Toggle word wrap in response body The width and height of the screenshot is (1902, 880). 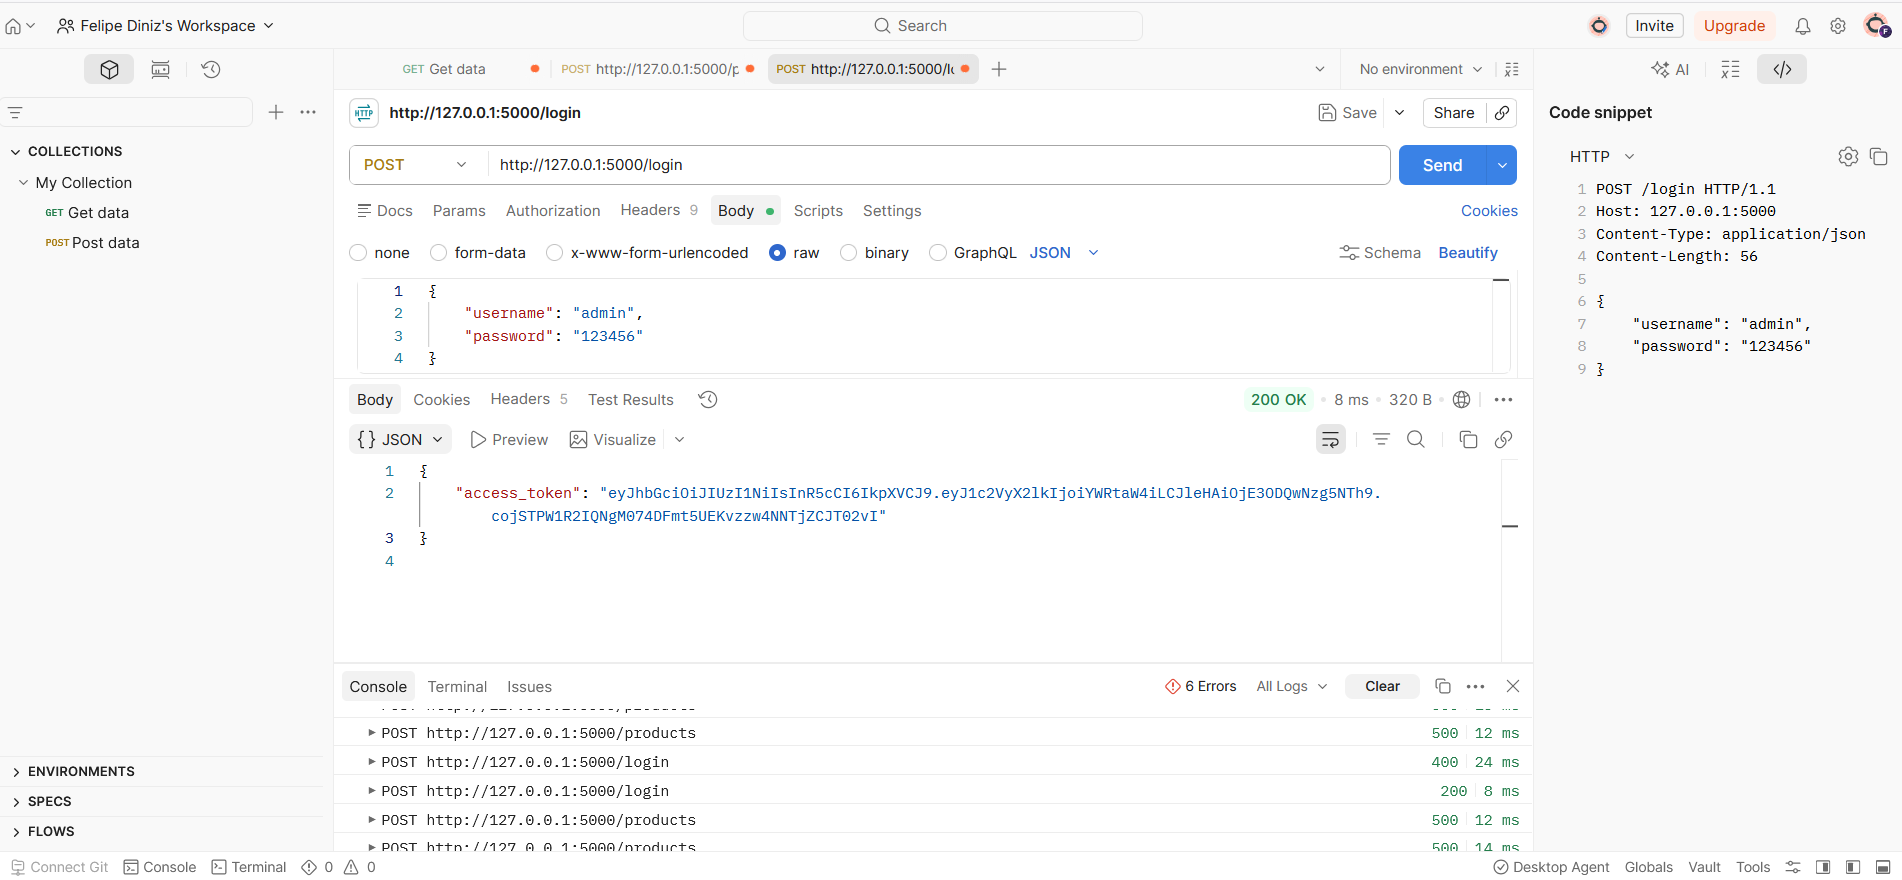click(1330, 440)
